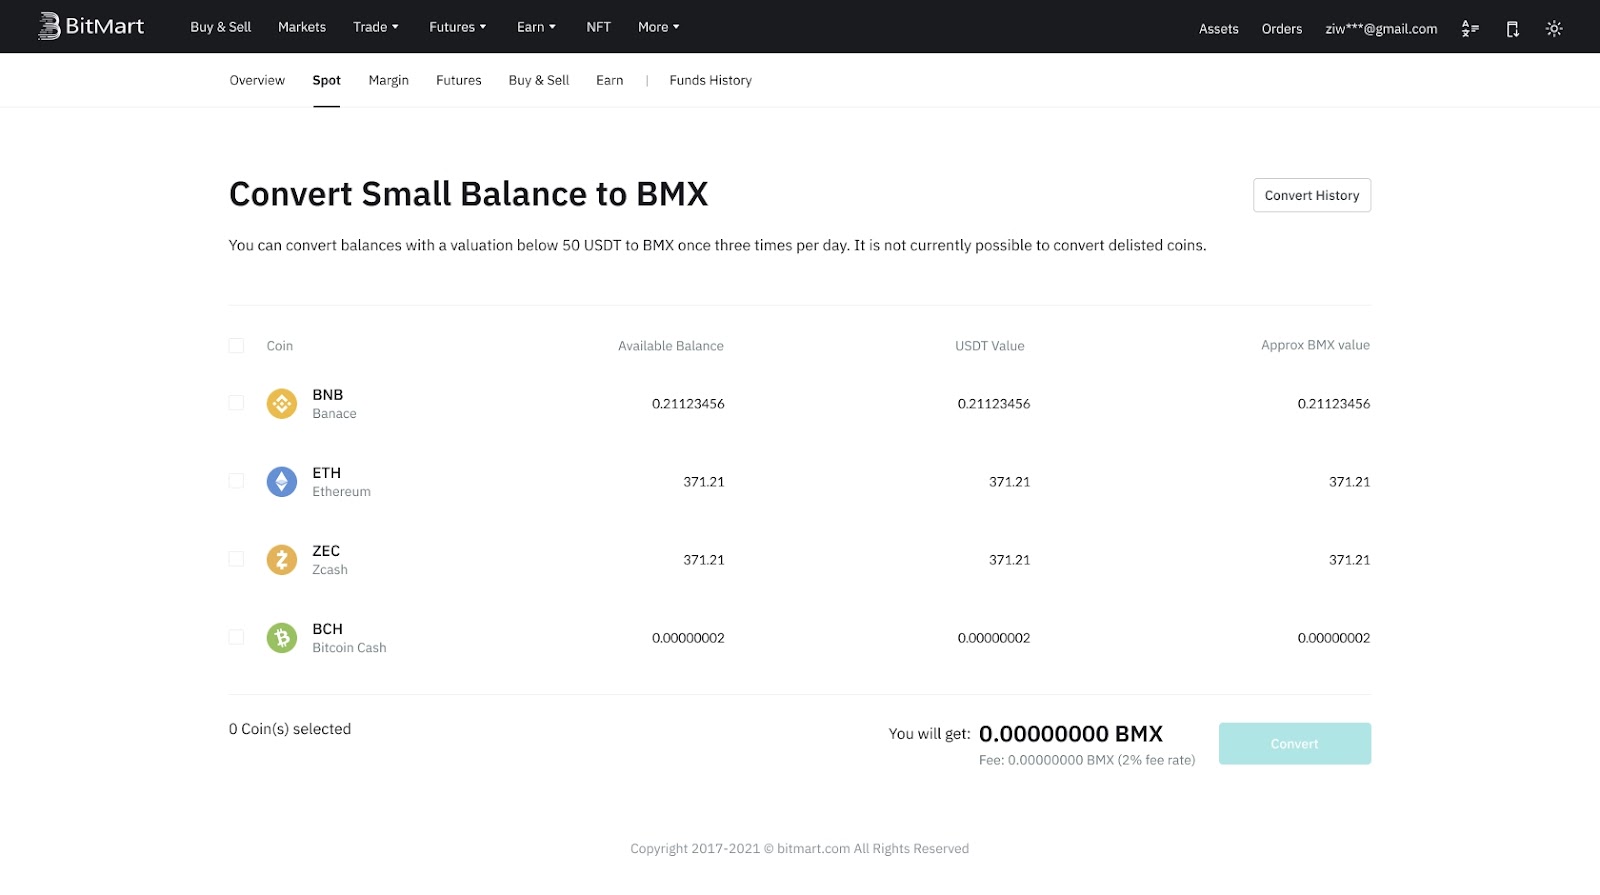Click the fee rate text
1600x895 pixels.
coord(1087,760)
